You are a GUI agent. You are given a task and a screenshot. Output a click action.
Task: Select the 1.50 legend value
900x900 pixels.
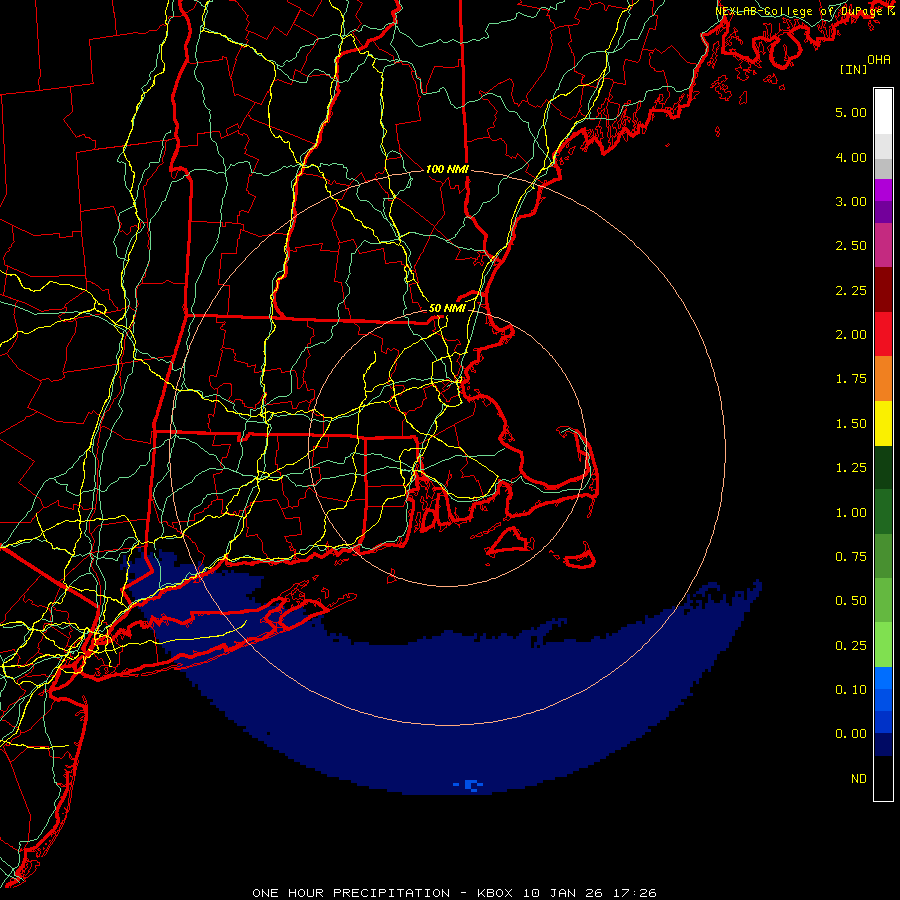click(851, 424)
